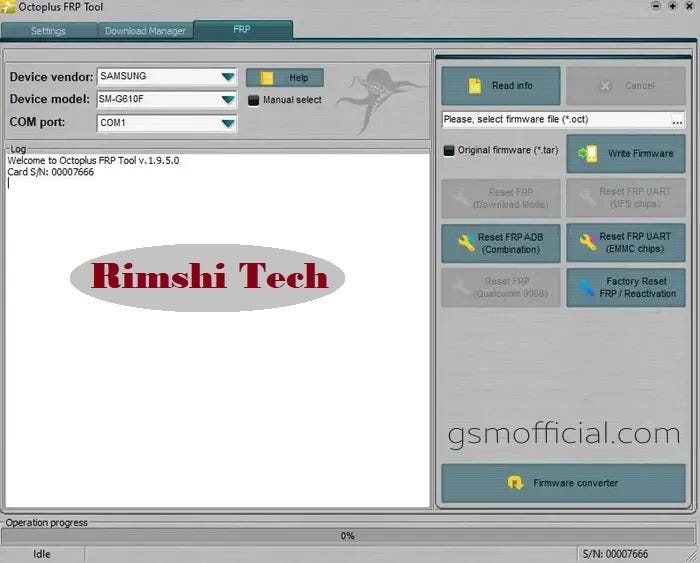The height and width of the screenshot is (563, 700).
Task: Click the Octoplus app icon in title bar
Action: (8, 7)
